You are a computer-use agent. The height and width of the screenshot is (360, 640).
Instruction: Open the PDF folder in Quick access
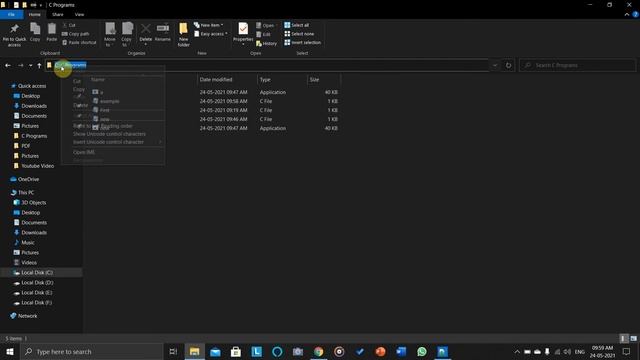coord(26,146)
